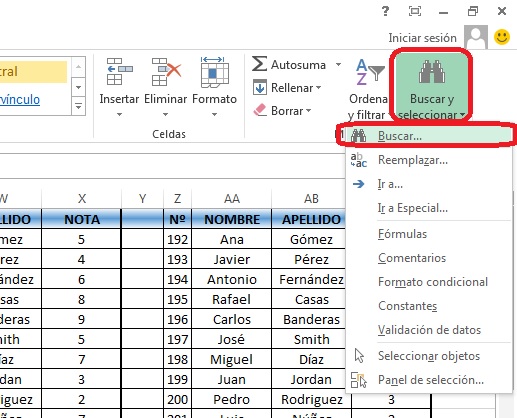Select column Z header

tap(177, 199)
